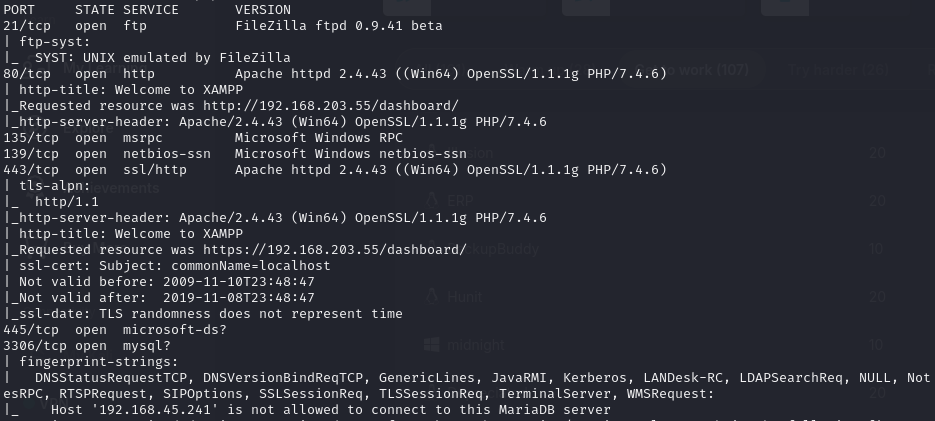The width and height of the screenshot is (935, 421).
Task: Click the PORT column header text
Action: [x=20, y=9]
